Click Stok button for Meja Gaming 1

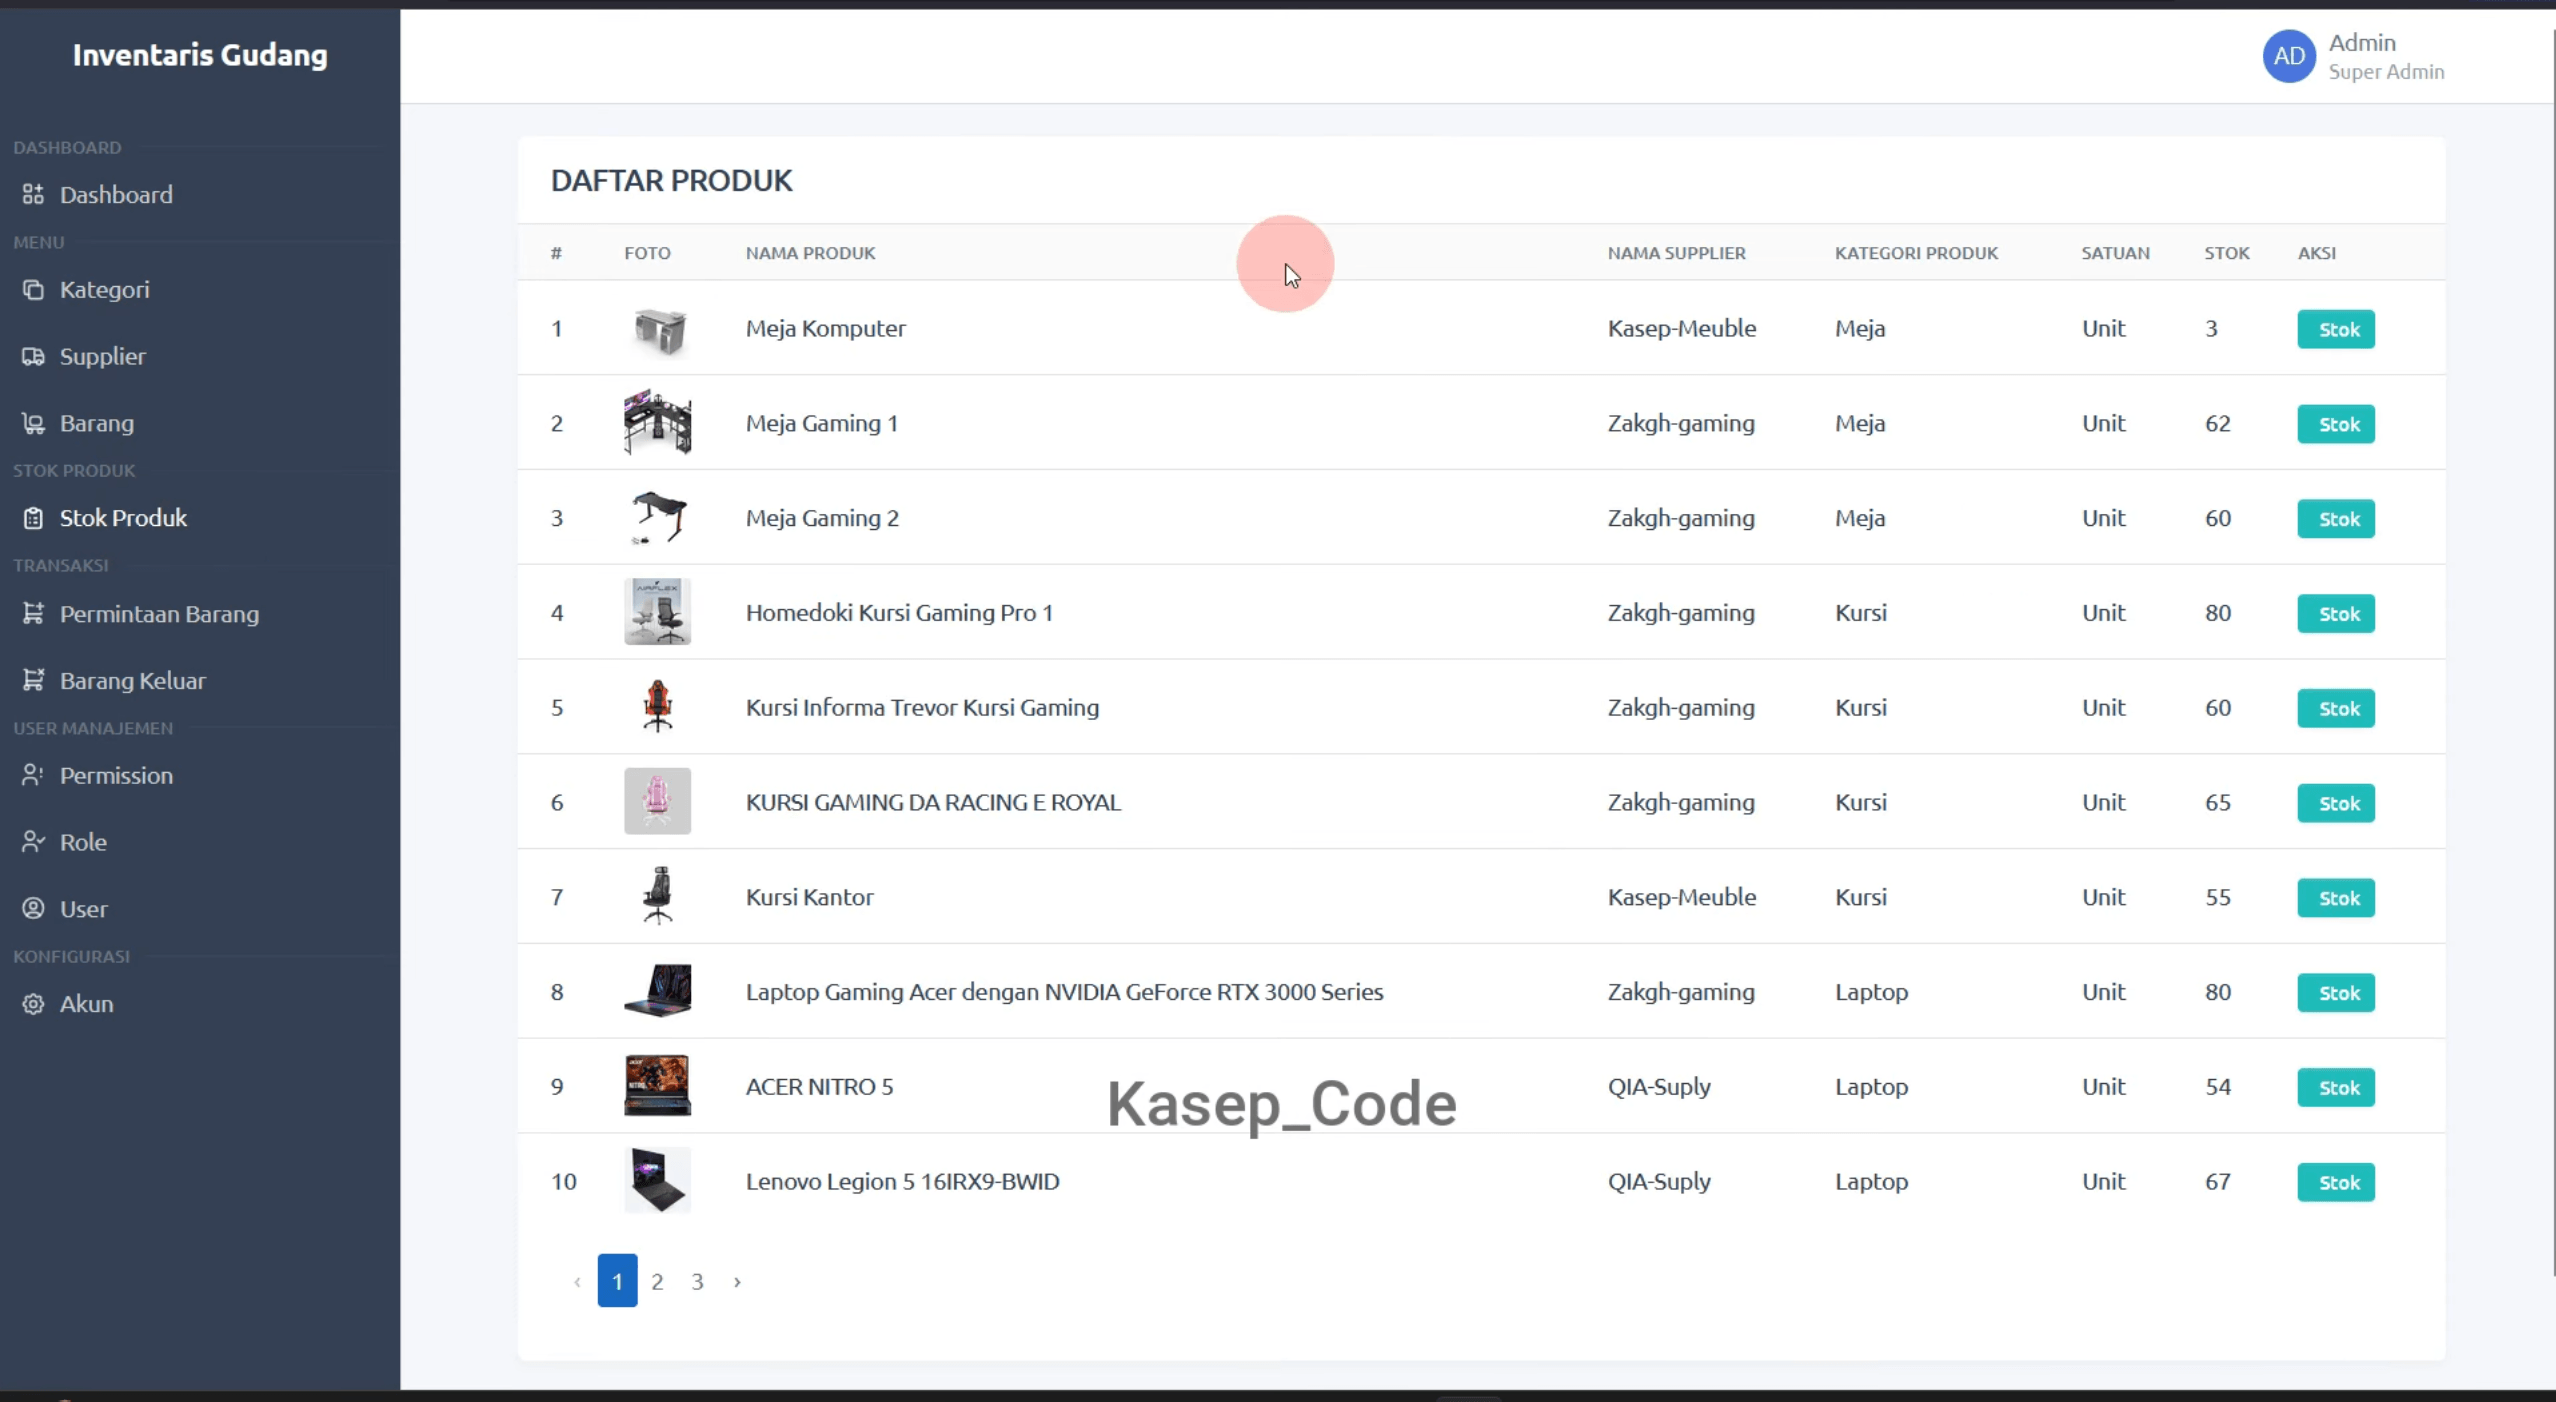[x=2336, y=424]
